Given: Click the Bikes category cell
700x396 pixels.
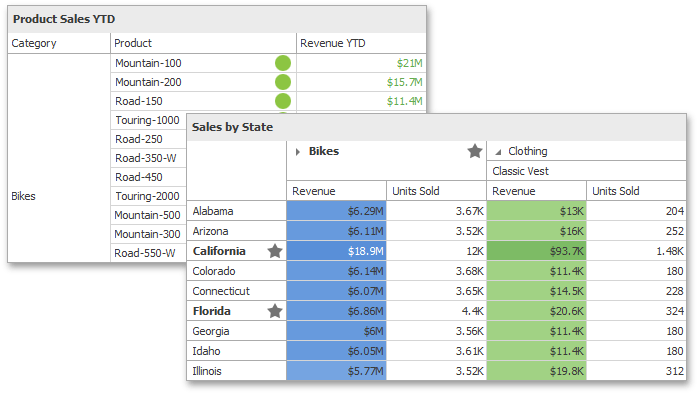Looking at the screenshot, I should (59, 196).
